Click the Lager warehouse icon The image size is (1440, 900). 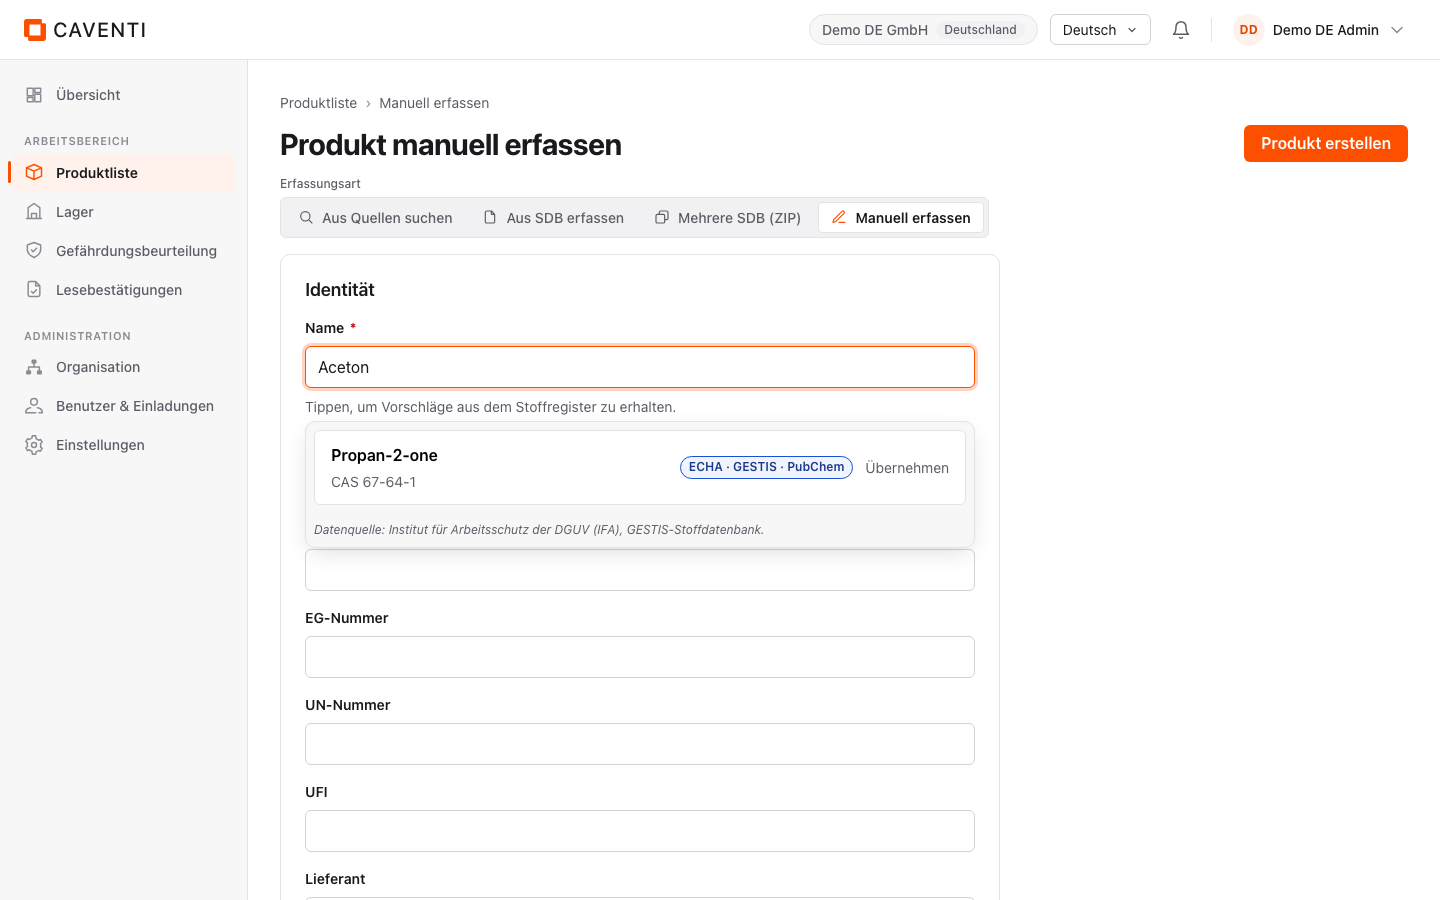click(34, 212)
